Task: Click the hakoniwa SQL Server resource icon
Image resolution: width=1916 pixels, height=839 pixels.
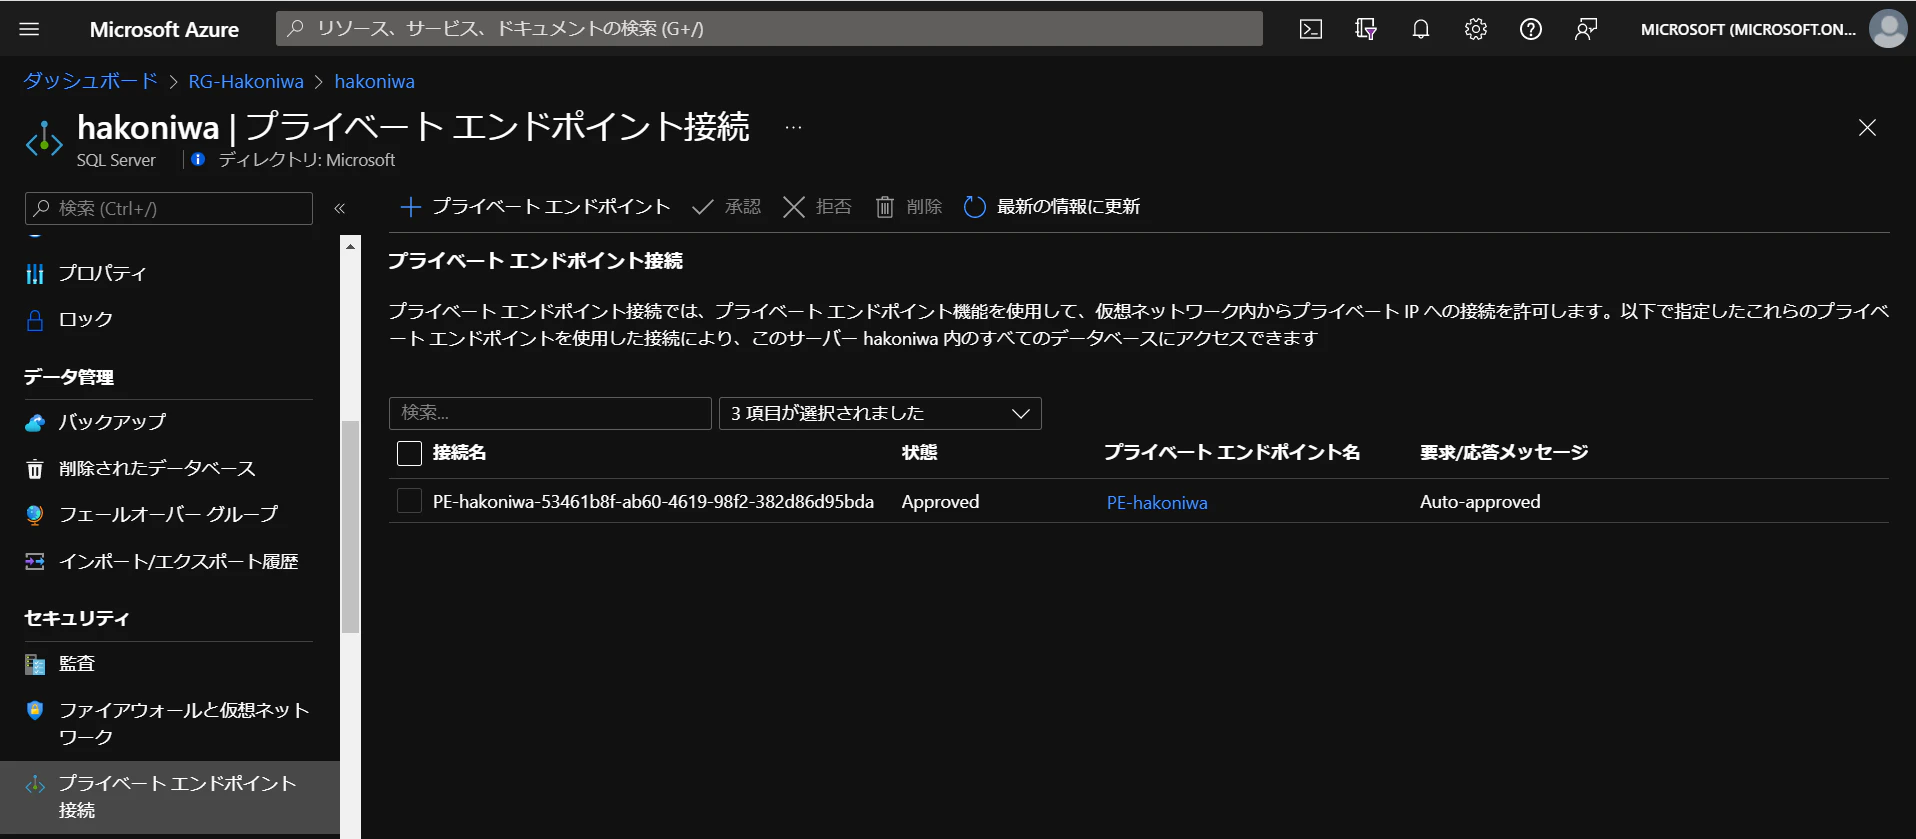Action: pos(44,140)
